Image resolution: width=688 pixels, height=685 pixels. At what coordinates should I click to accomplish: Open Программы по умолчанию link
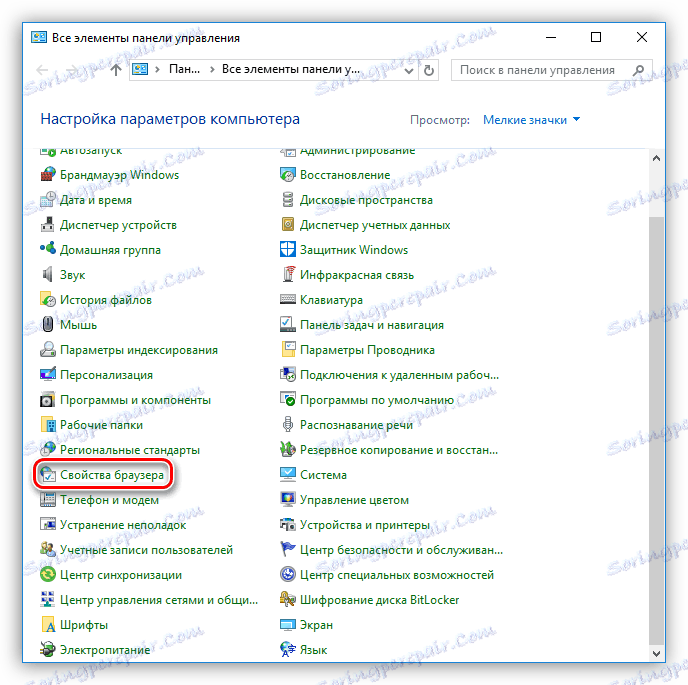tap(377, 400)
